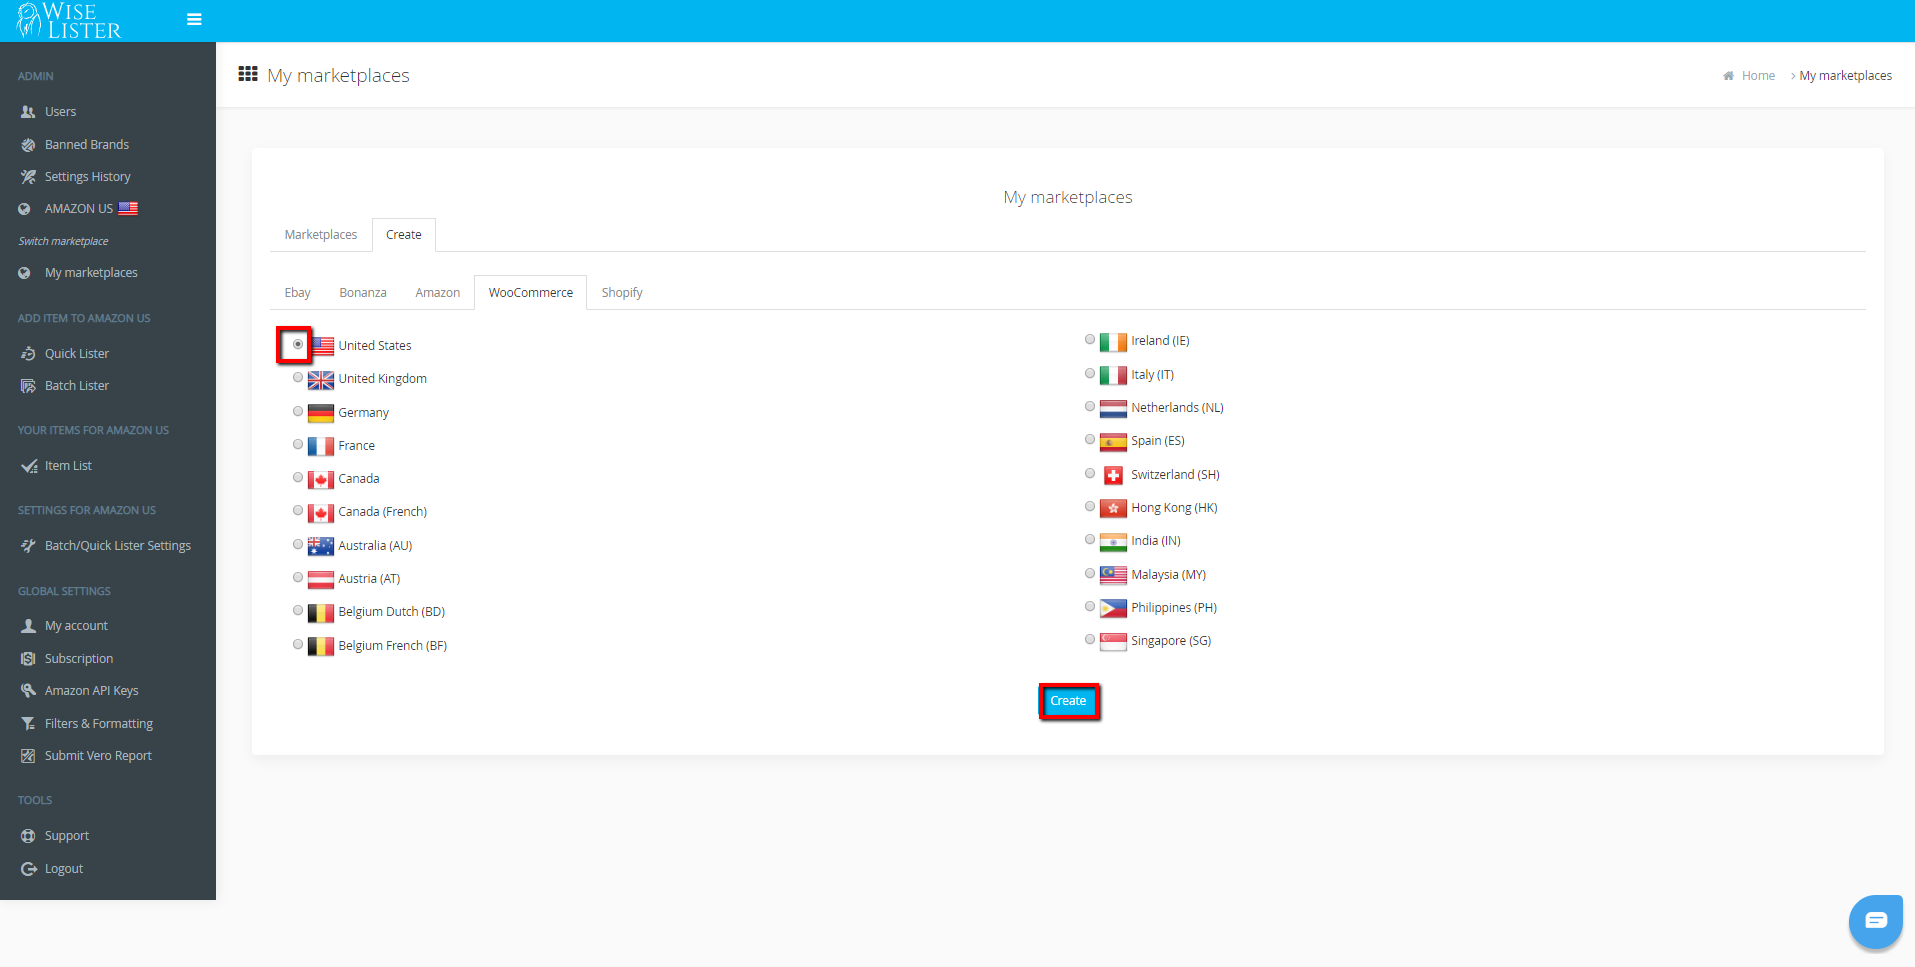Click the My marketplaces breadcrumb text
The width and height of the screenshot is (1915, 967).
coord(1845,76)
